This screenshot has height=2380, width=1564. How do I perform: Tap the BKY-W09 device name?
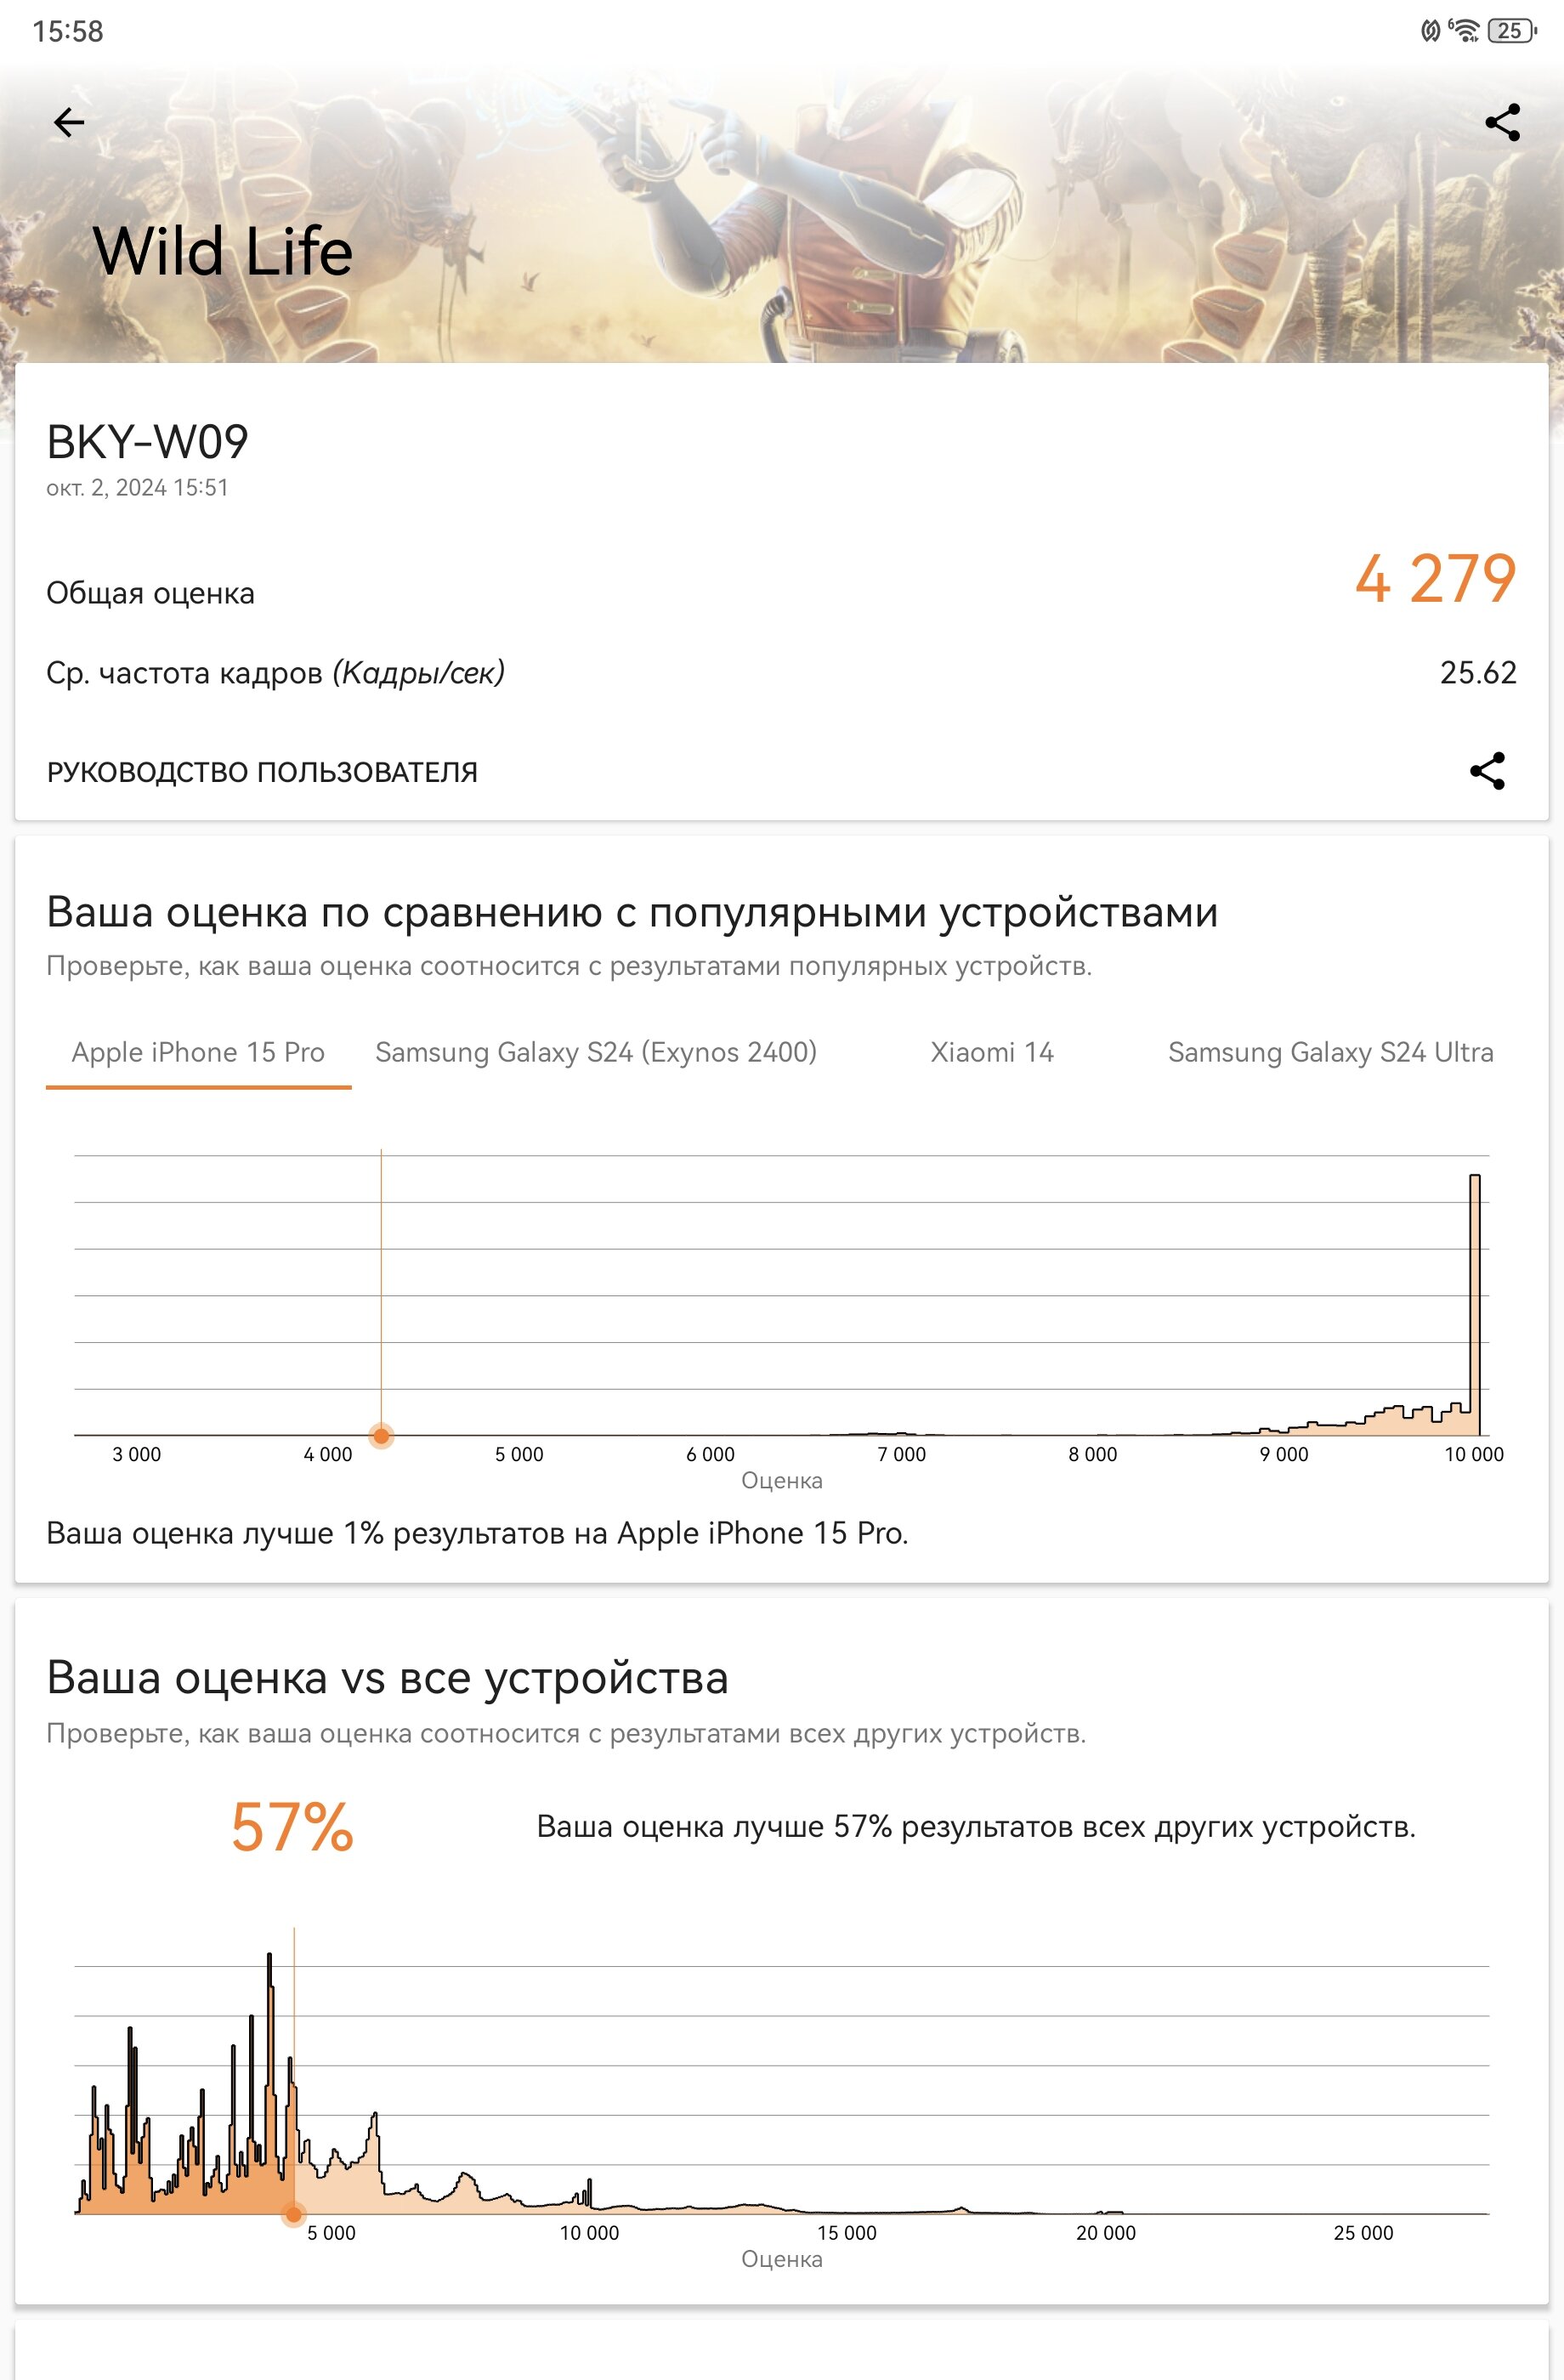[148, 442]
